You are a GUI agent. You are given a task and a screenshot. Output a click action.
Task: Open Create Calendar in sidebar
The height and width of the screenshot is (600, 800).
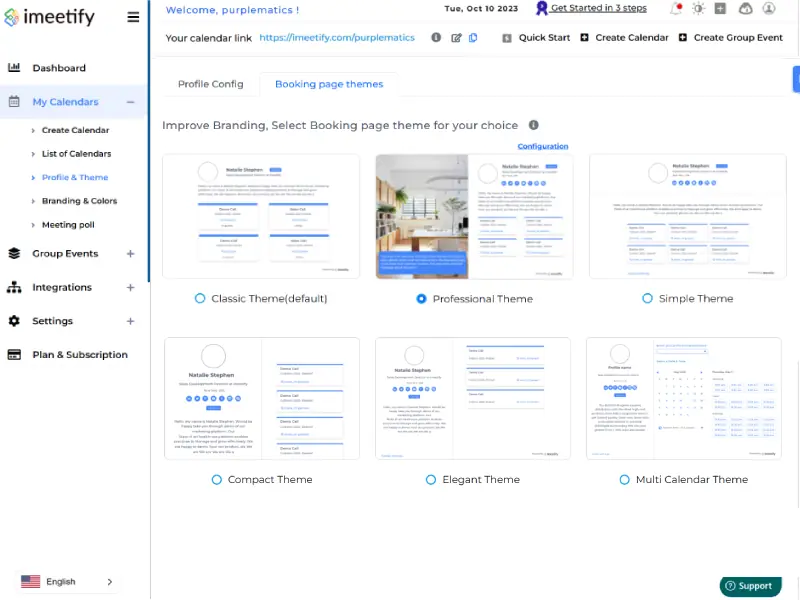click(x=76, y=130)
